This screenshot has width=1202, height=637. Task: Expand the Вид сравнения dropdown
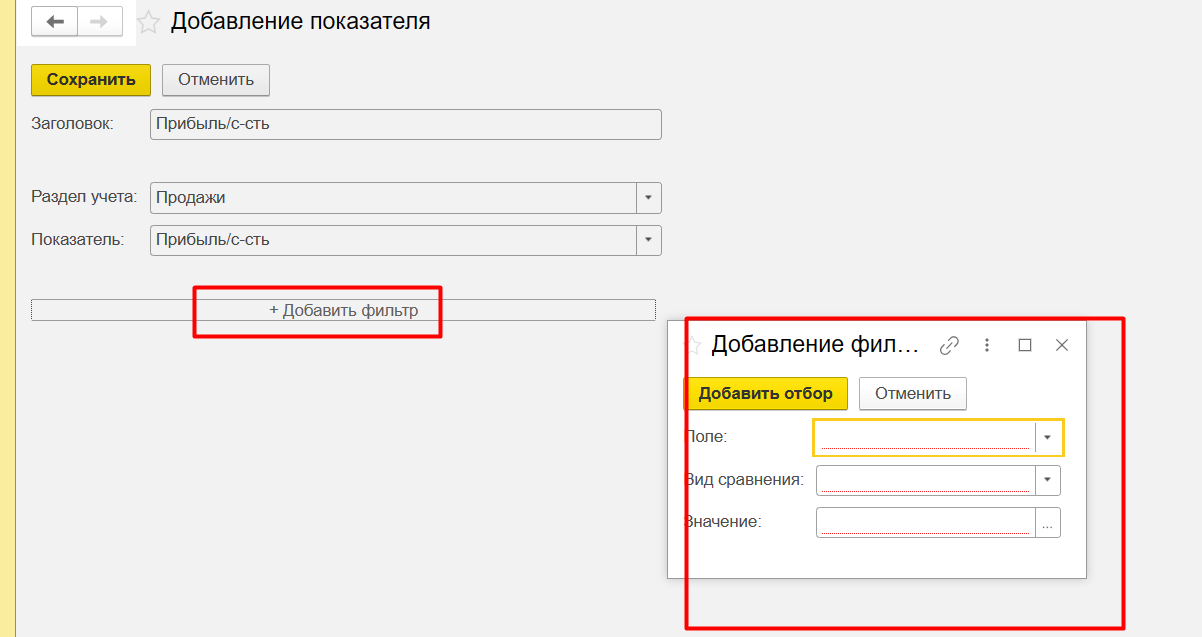[1047, 481]
